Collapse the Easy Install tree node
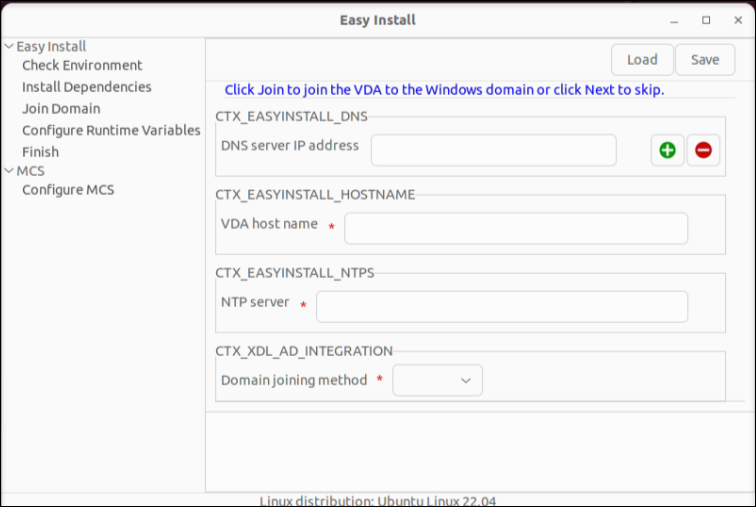756x507 pixels. pos(9,46)
